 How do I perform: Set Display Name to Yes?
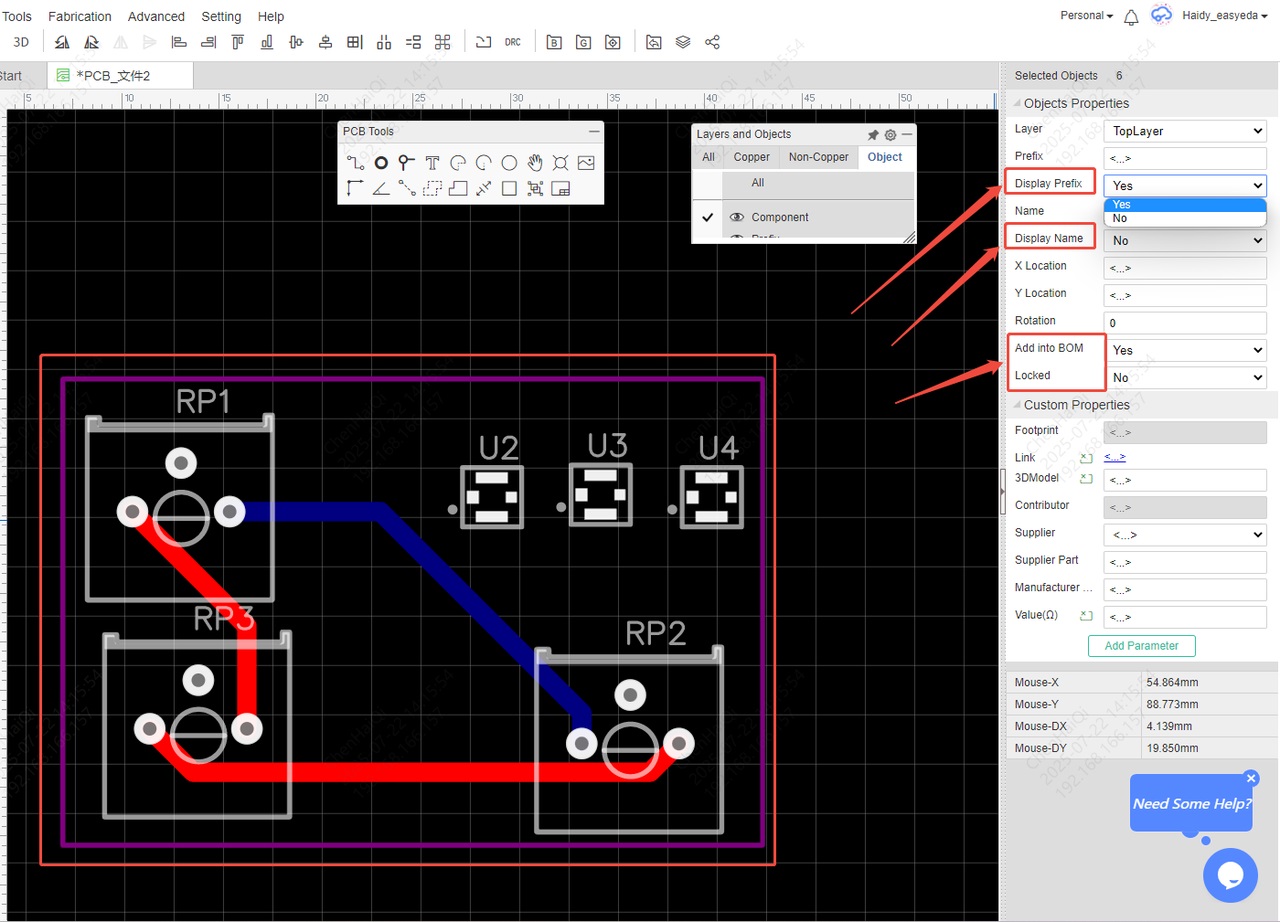pos(1184,240)
